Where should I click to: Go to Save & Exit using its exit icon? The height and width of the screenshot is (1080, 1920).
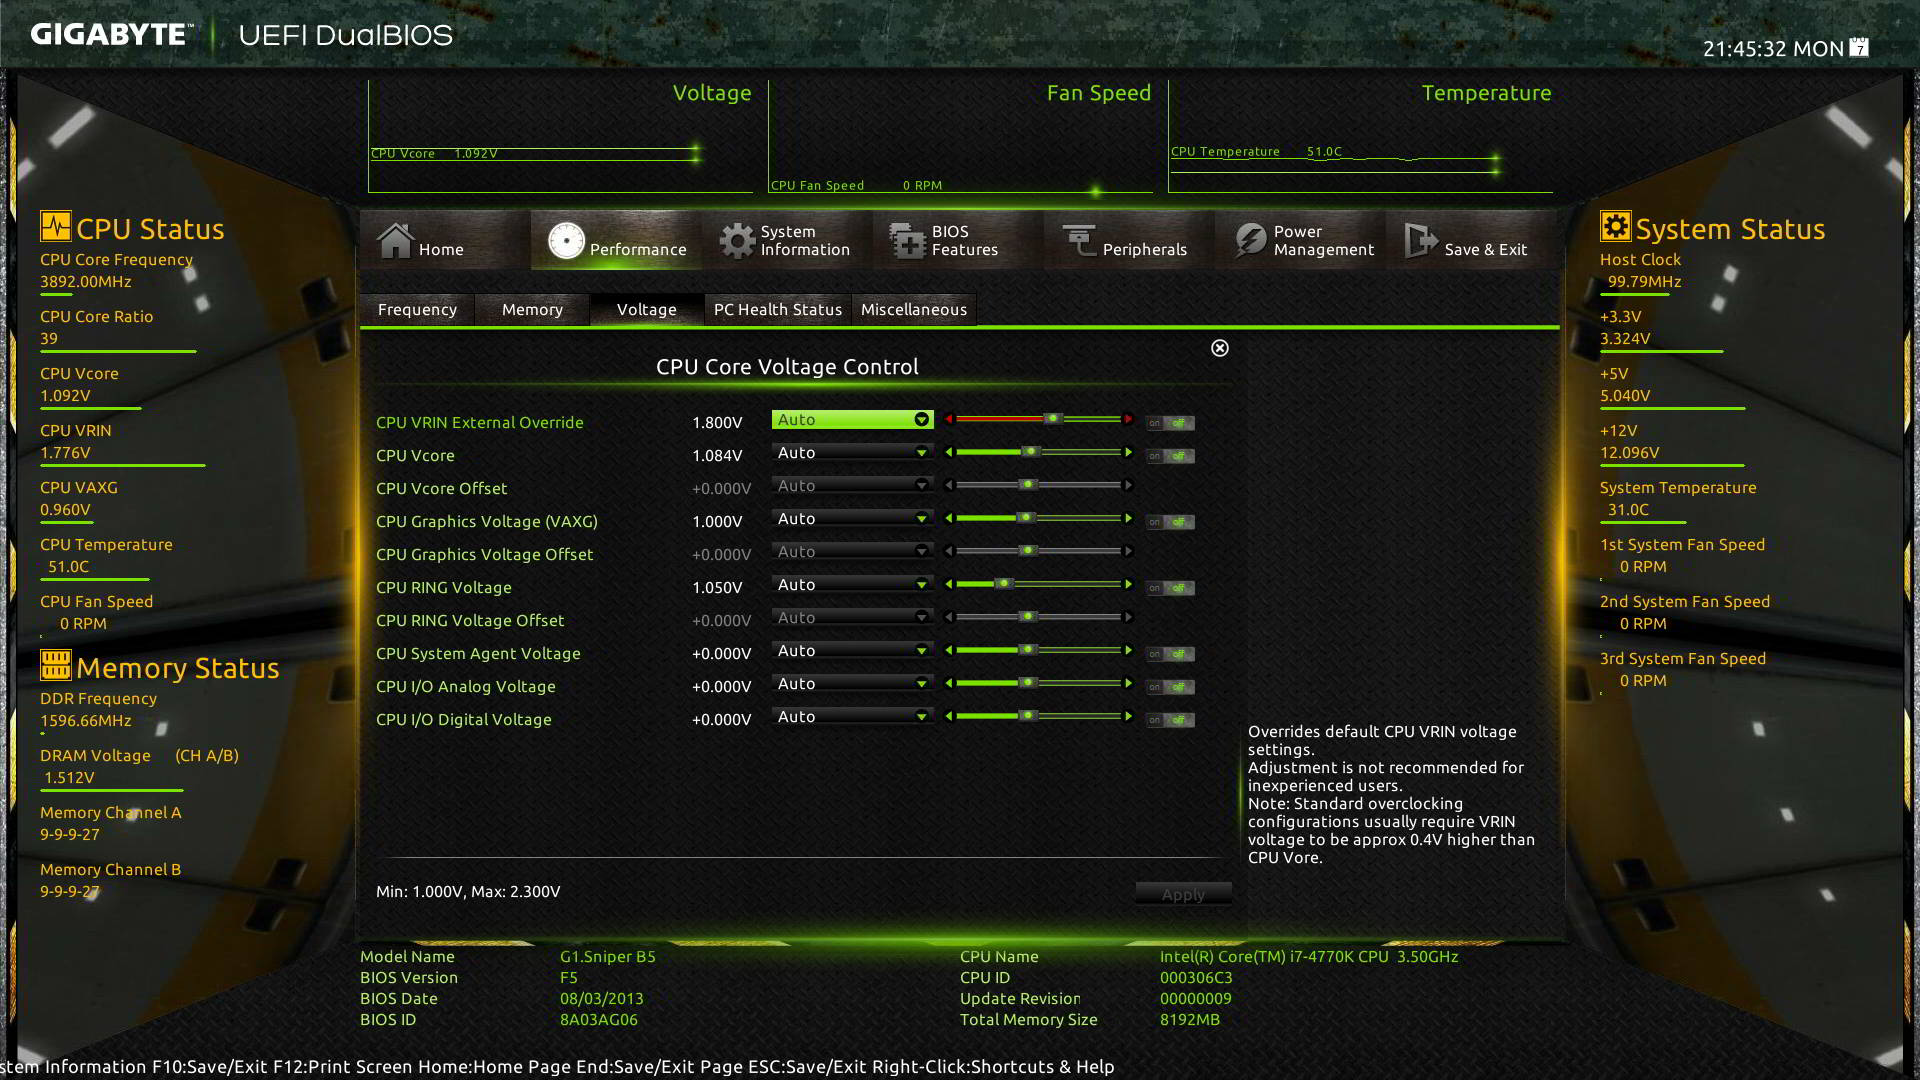click(x=1420, y=241)
